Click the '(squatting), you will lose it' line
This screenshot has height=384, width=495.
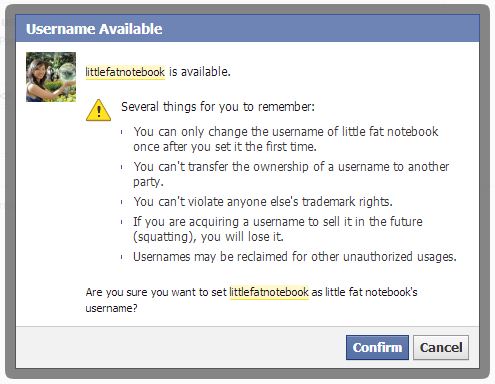[208, 237]
